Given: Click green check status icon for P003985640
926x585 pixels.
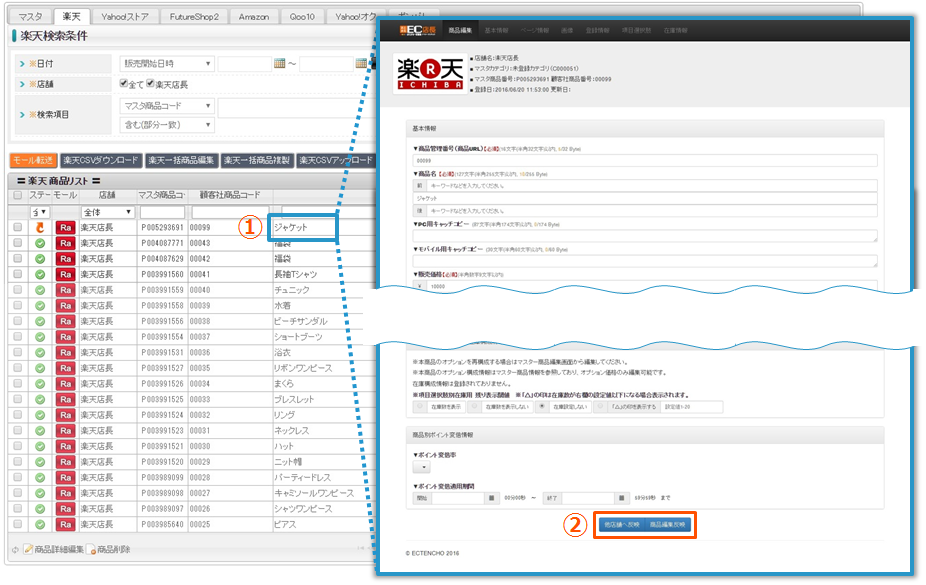Looking at the screenshot, I should click(40, 524).
